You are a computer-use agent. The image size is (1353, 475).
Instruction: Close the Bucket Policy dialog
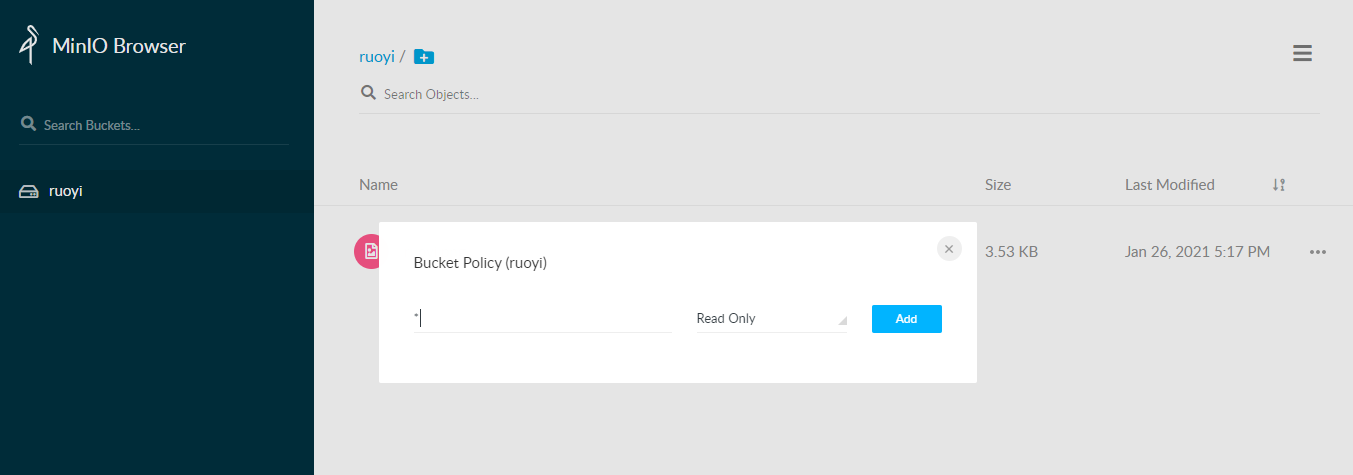949,249
